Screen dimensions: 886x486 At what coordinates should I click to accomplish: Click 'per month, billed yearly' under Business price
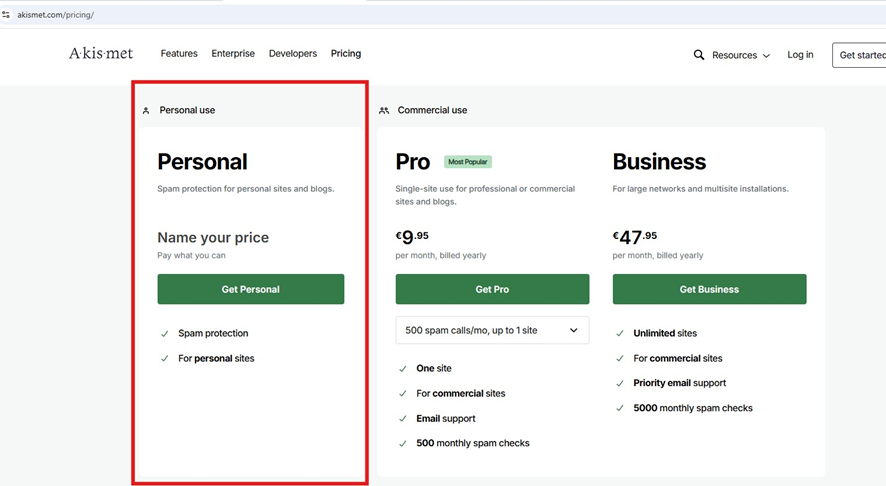658,255
